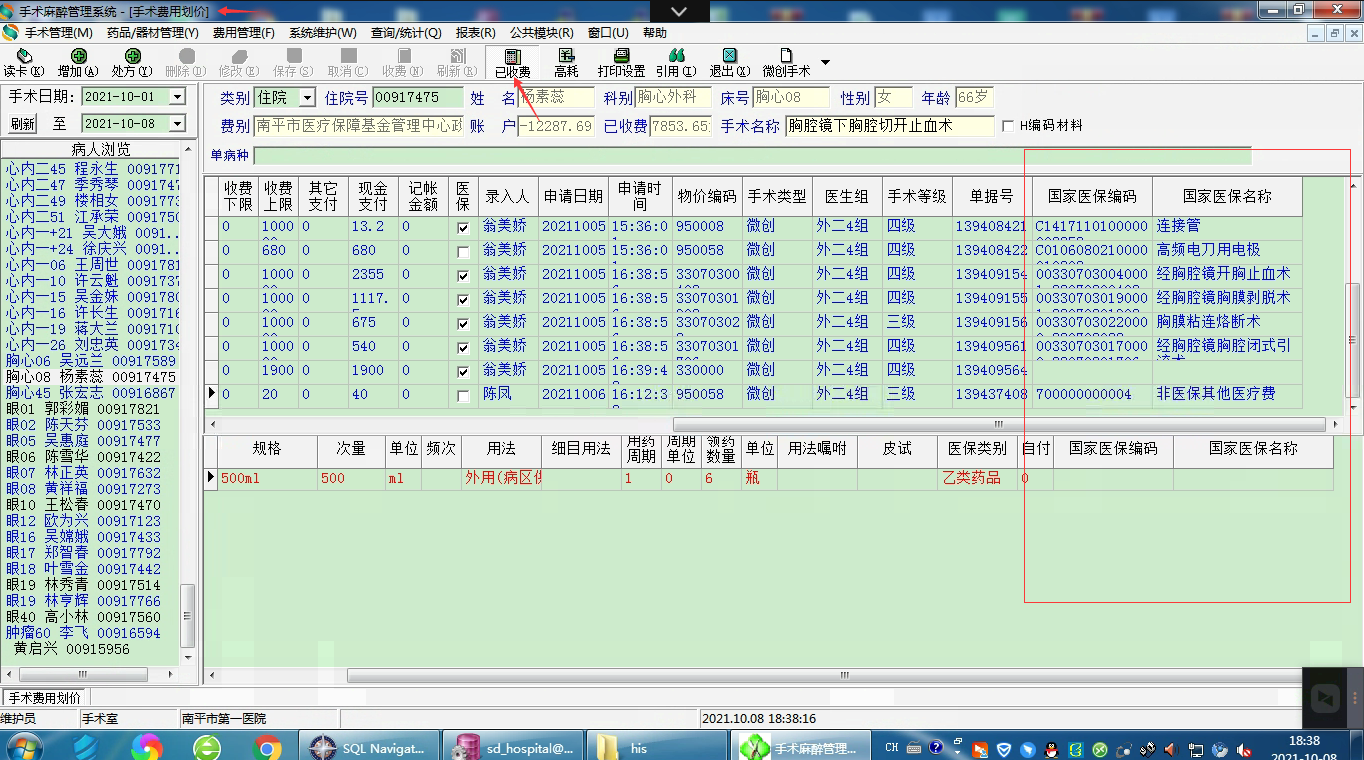
Task: Toggle 医保 checkbox for bill 139409154
Action: coord(462,276)
